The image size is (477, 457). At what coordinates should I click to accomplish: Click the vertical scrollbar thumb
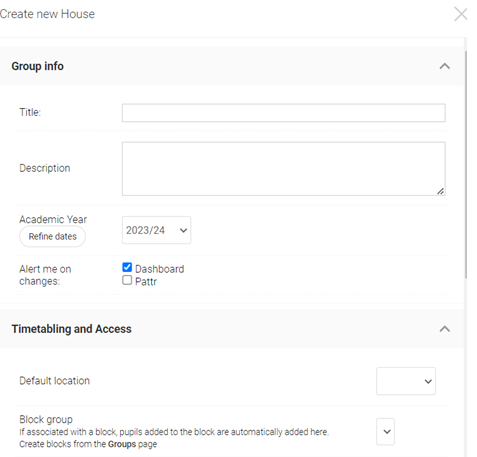pyautogui.click(x=466, y=164)
